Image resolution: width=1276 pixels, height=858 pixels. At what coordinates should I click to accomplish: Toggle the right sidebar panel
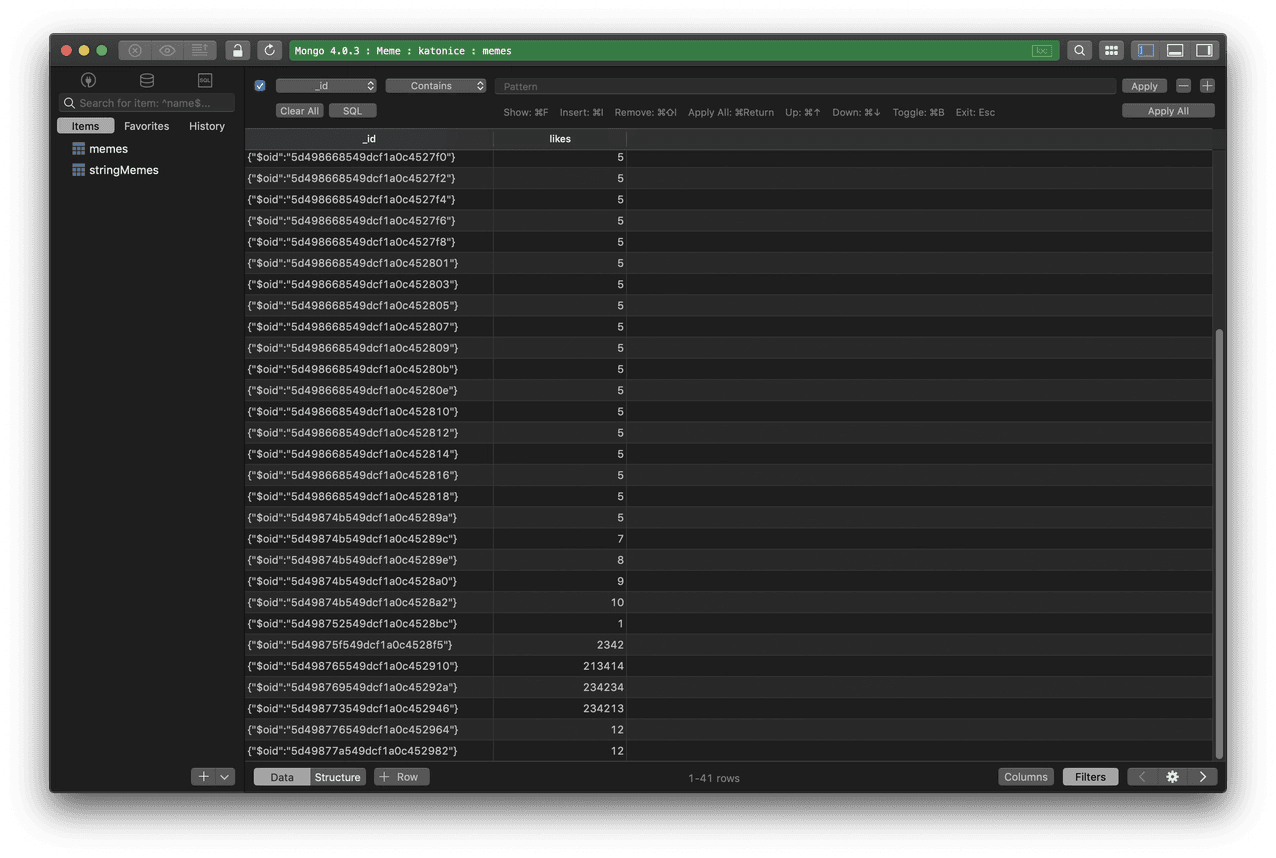pyautogui.click(x=1204, y=50)
